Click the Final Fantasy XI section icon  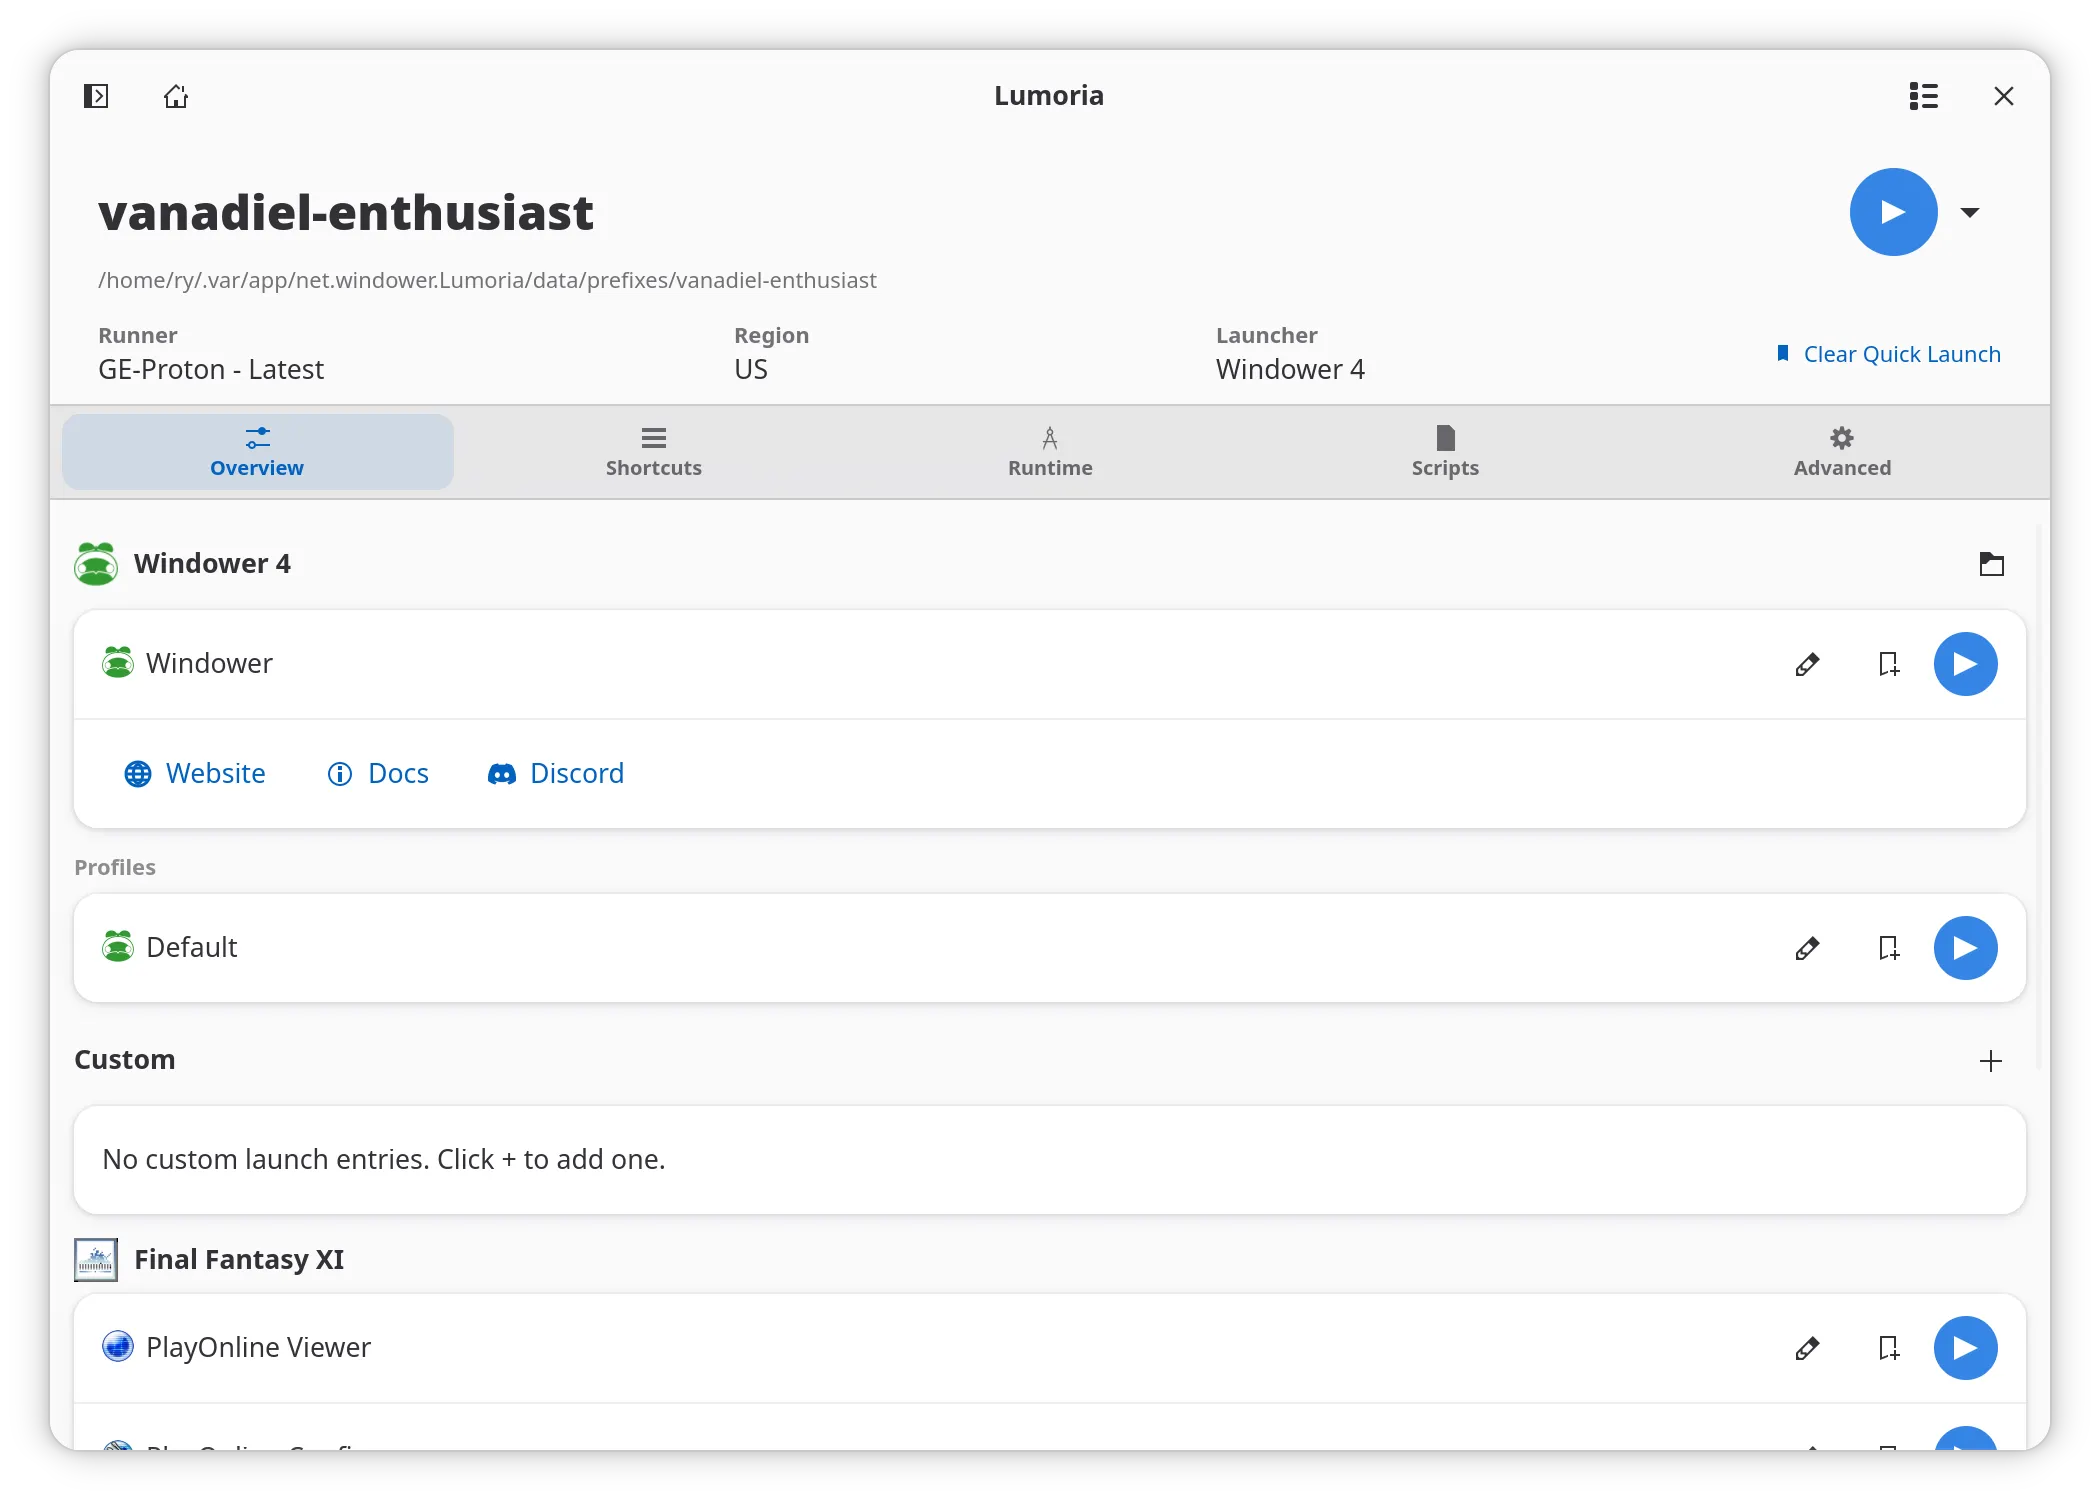coord(96,1260)
